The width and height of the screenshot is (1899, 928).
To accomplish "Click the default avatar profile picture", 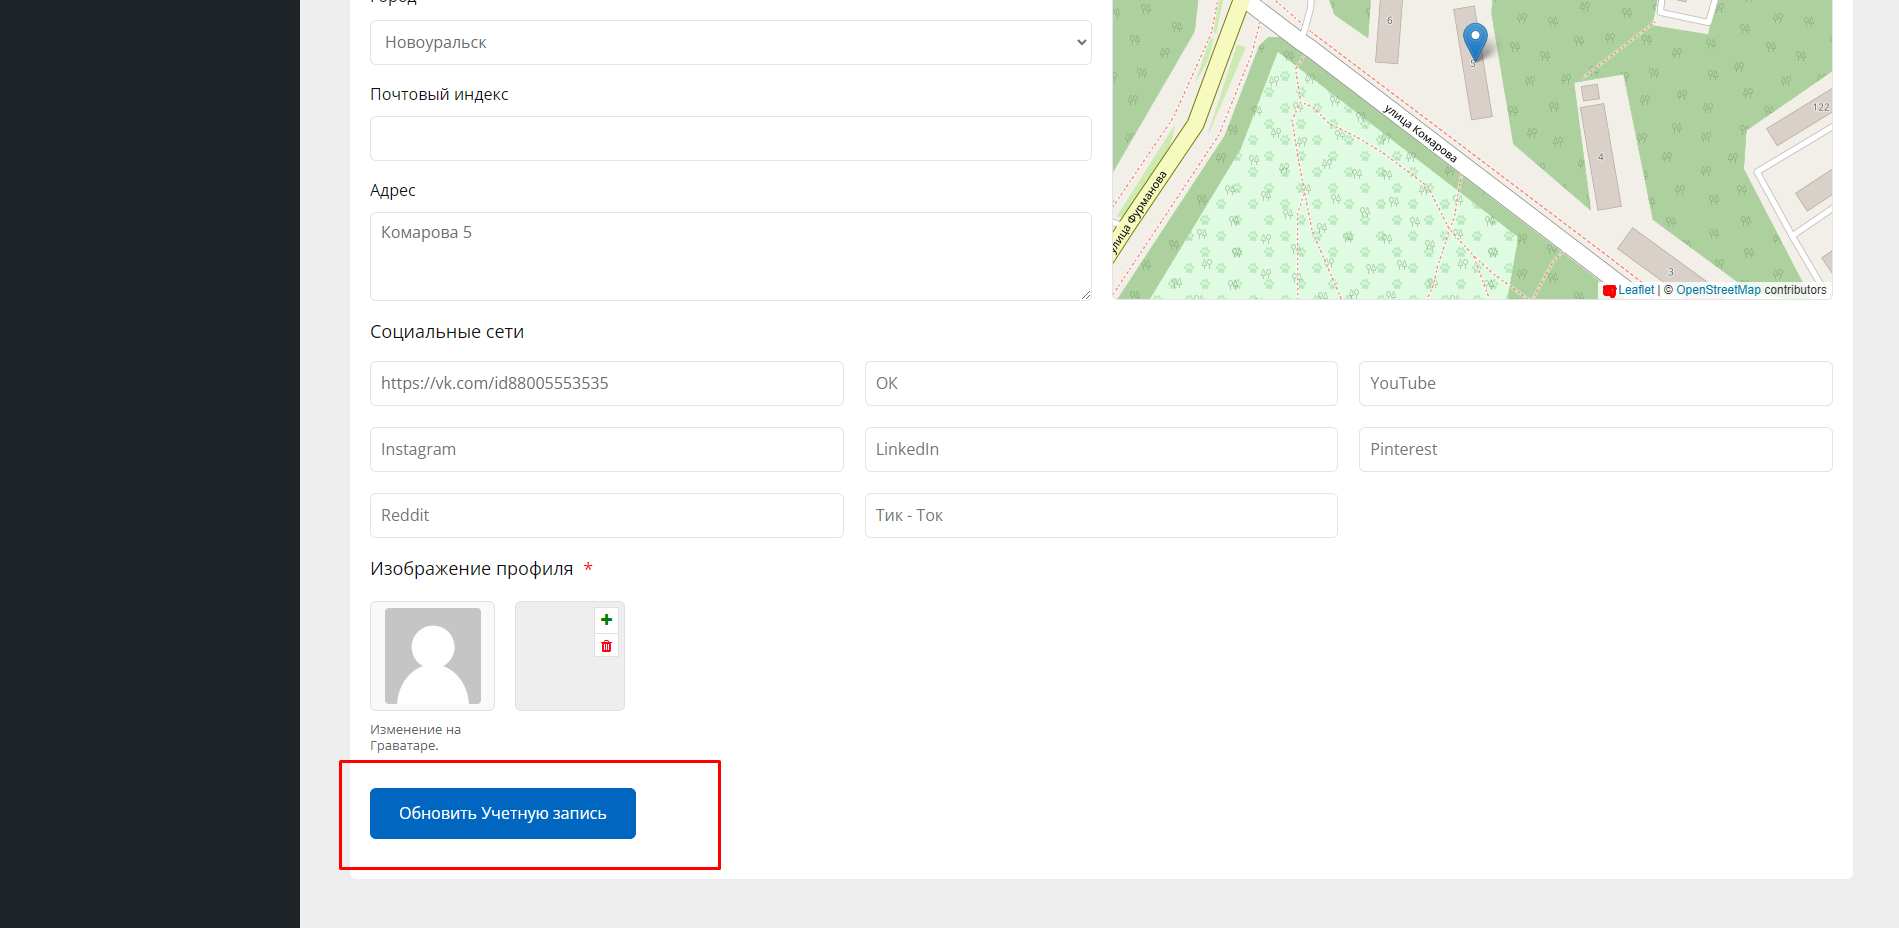I will [x=432, y=656].
